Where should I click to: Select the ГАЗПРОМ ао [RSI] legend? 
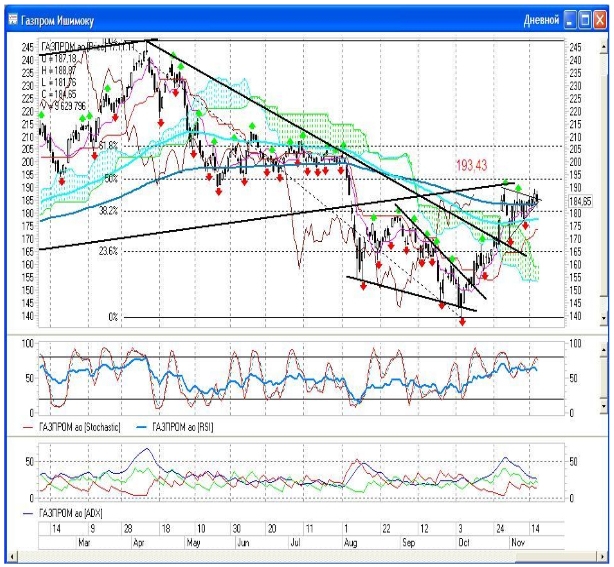pyautogui.click(x=175, y=427)
